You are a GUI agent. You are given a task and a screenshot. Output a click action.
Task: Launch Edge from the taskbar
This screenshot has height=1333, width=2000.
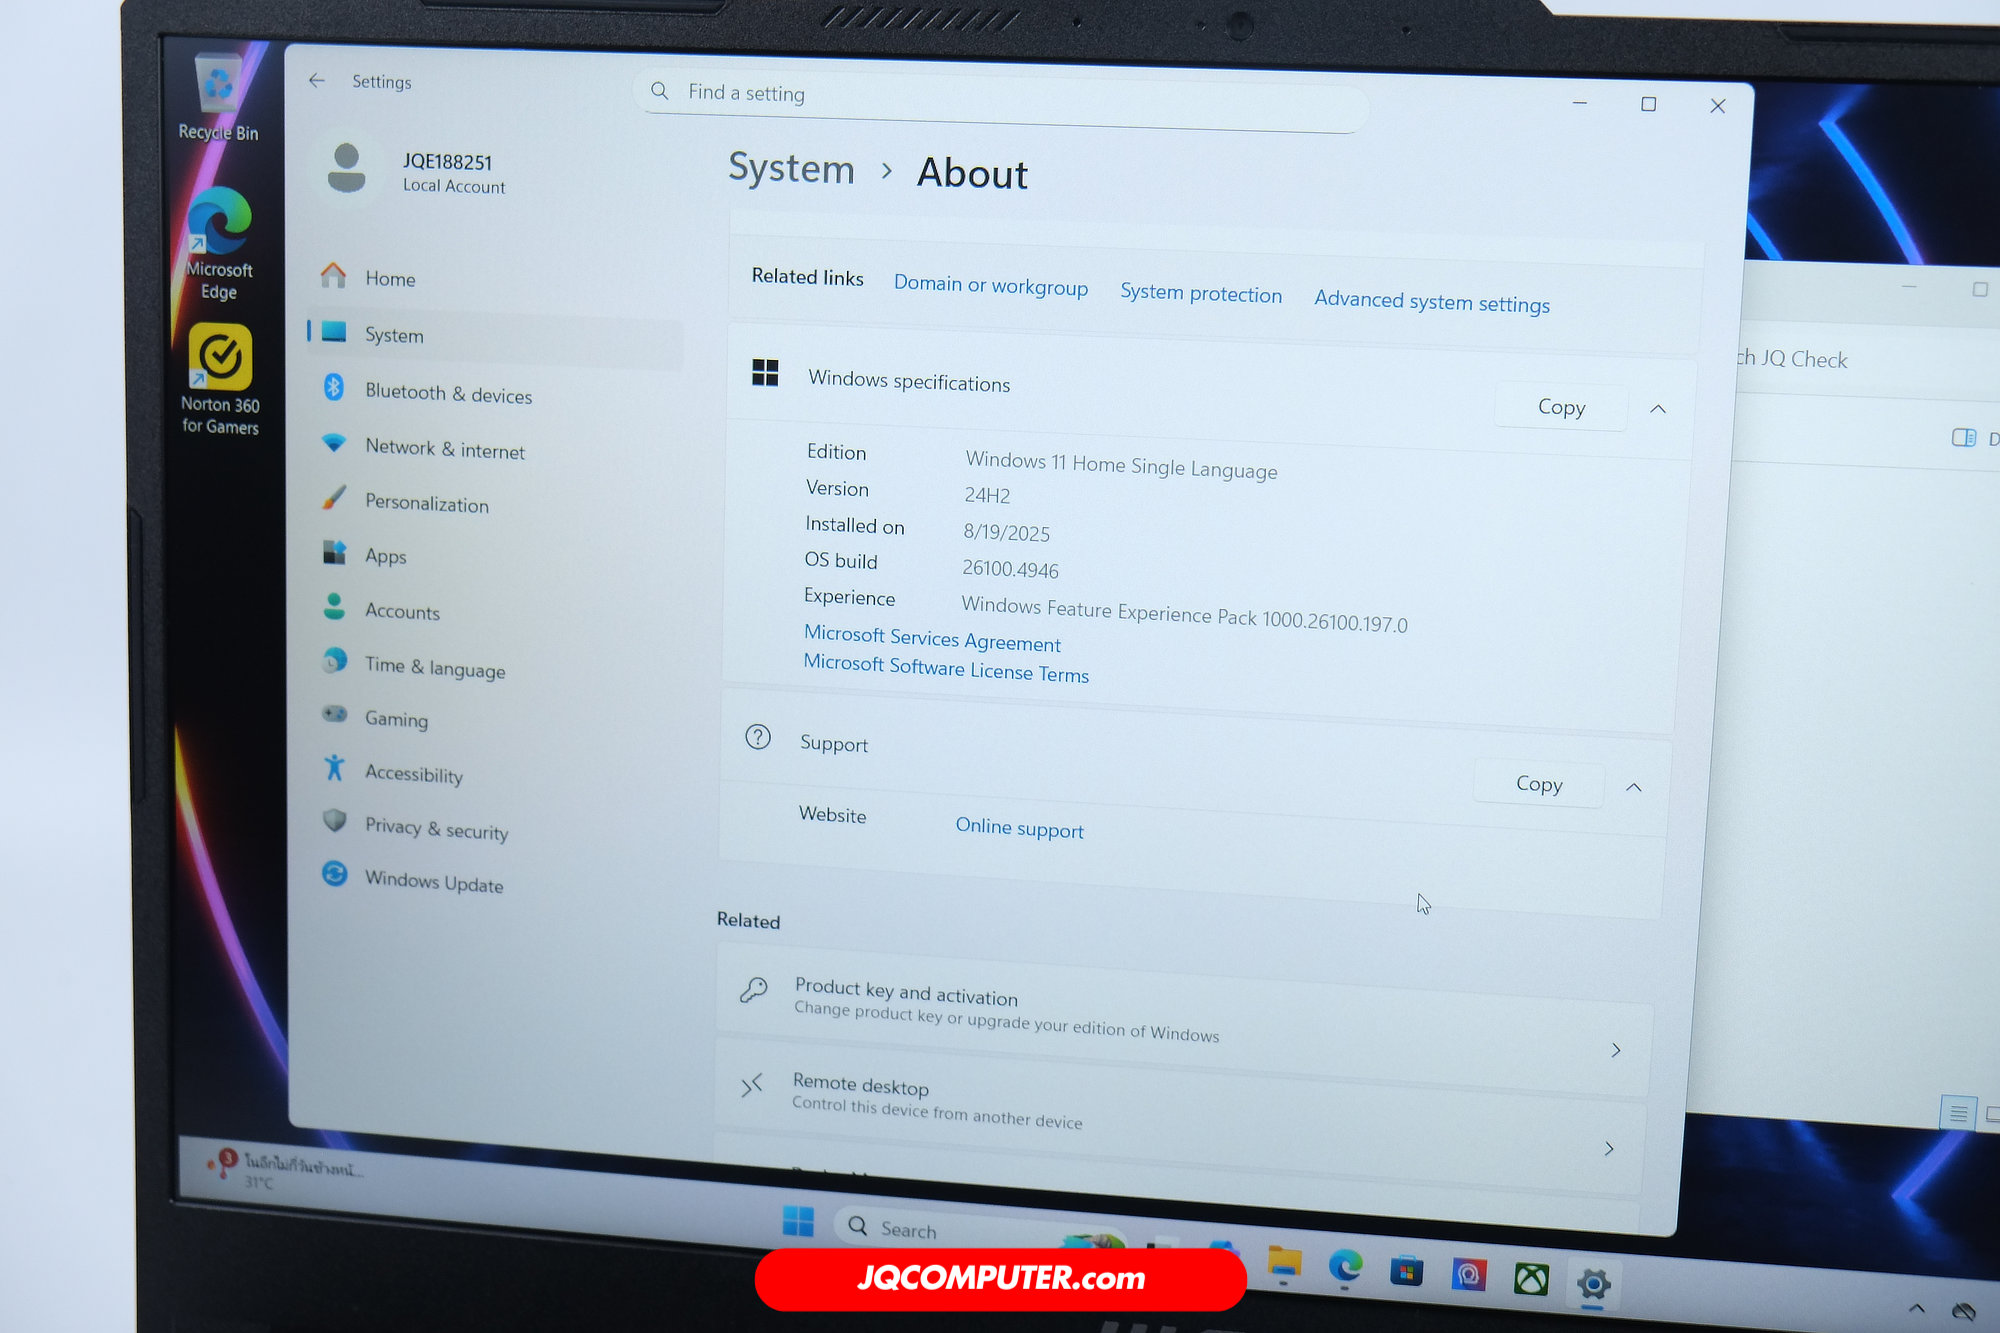(1345, 1267)
